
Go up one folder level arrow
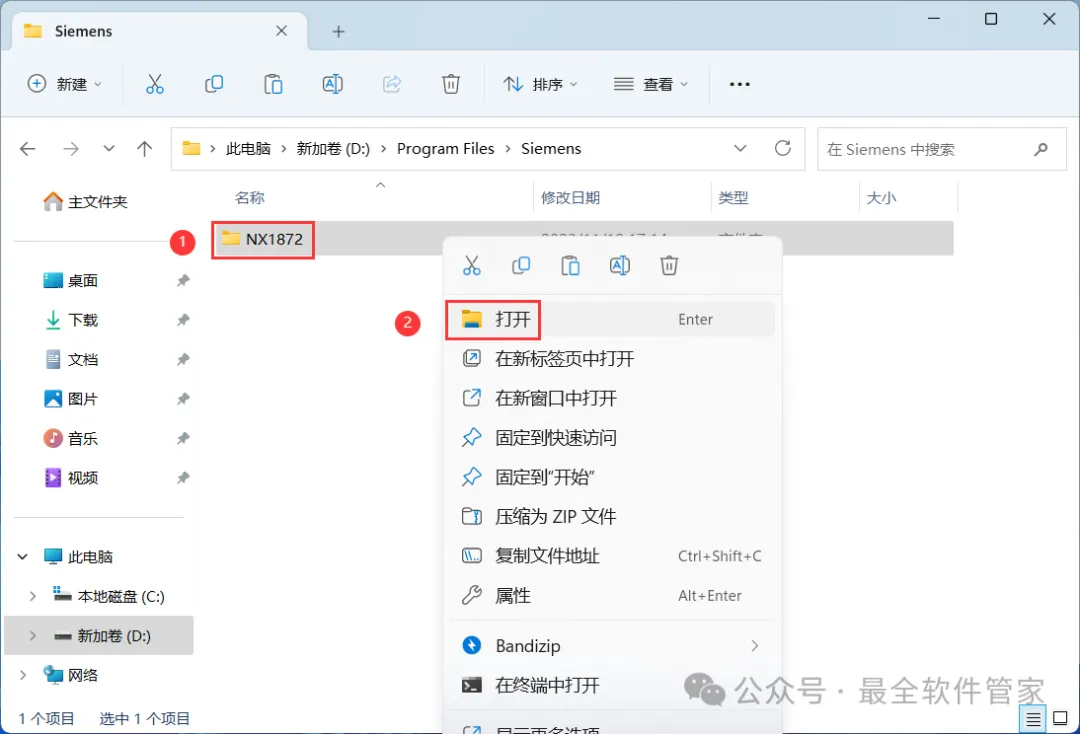145,149
